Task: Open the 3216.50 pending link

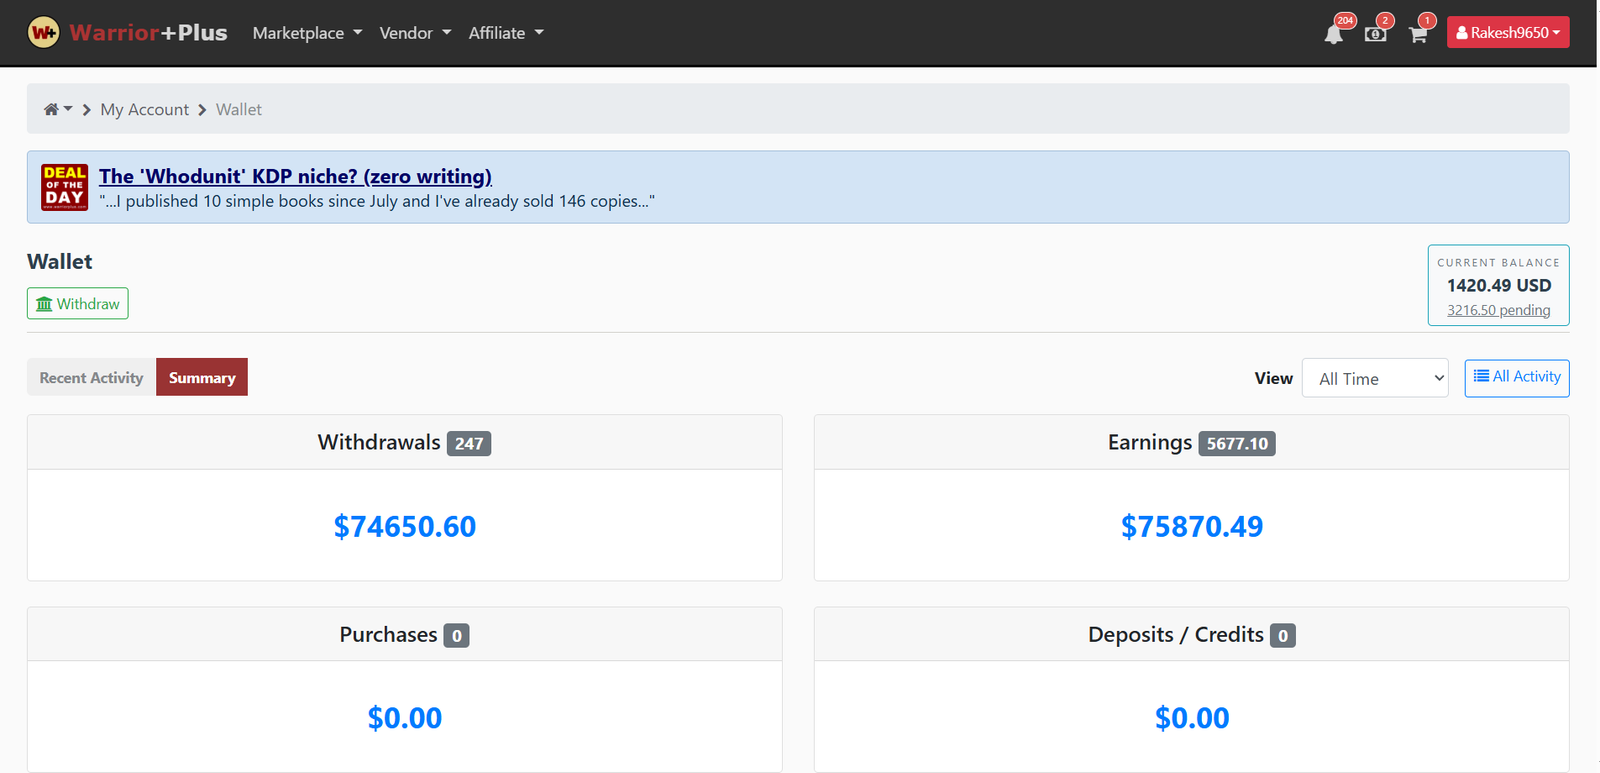Action: click(1499, 310)
